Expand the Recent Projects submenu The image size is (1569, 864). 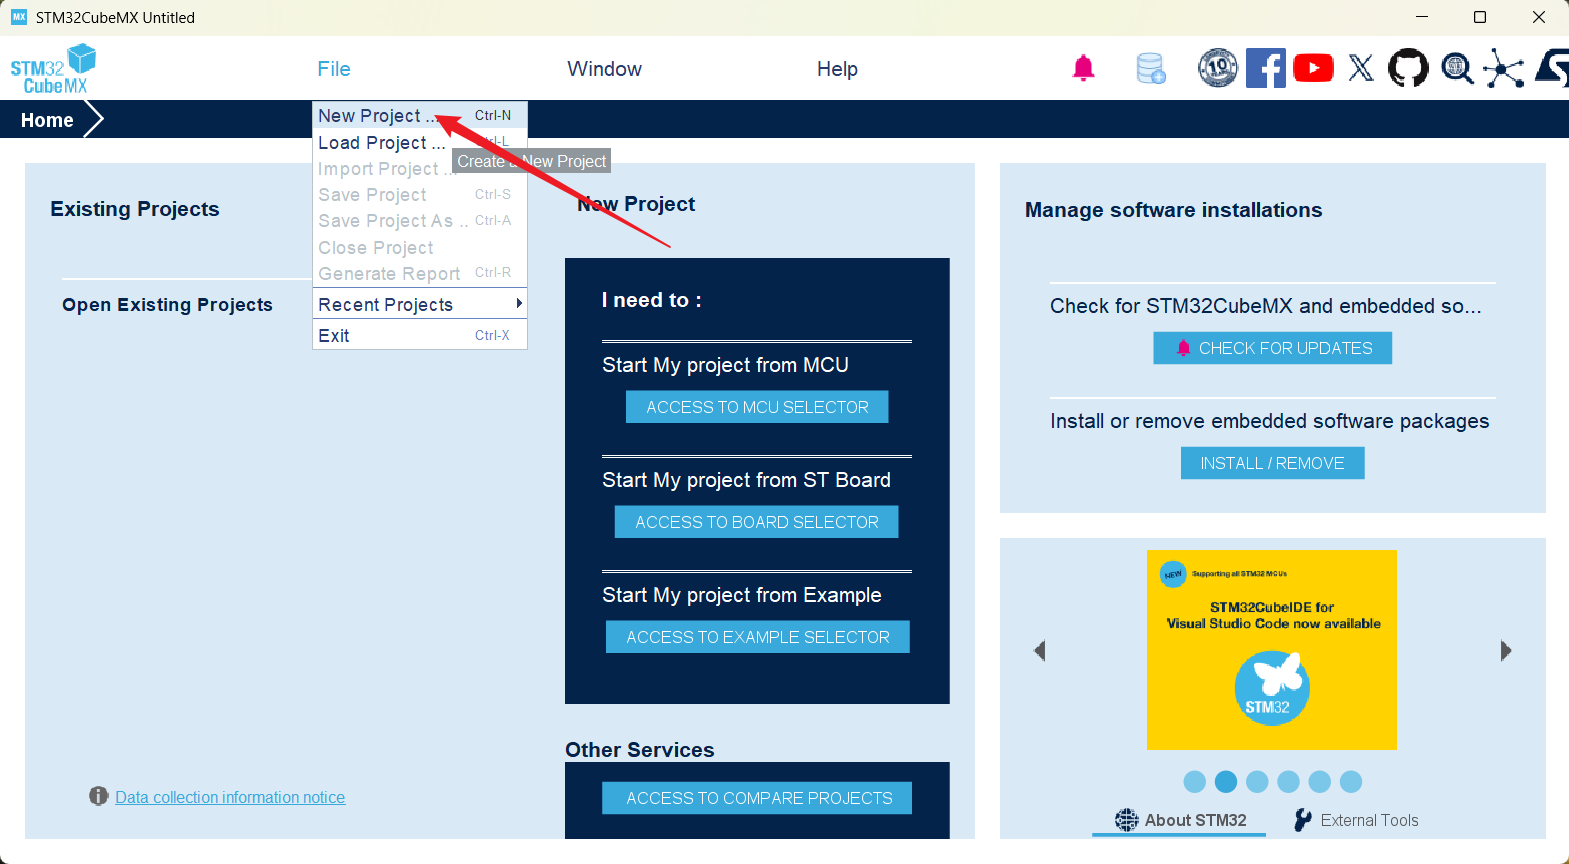click(420, 305)
